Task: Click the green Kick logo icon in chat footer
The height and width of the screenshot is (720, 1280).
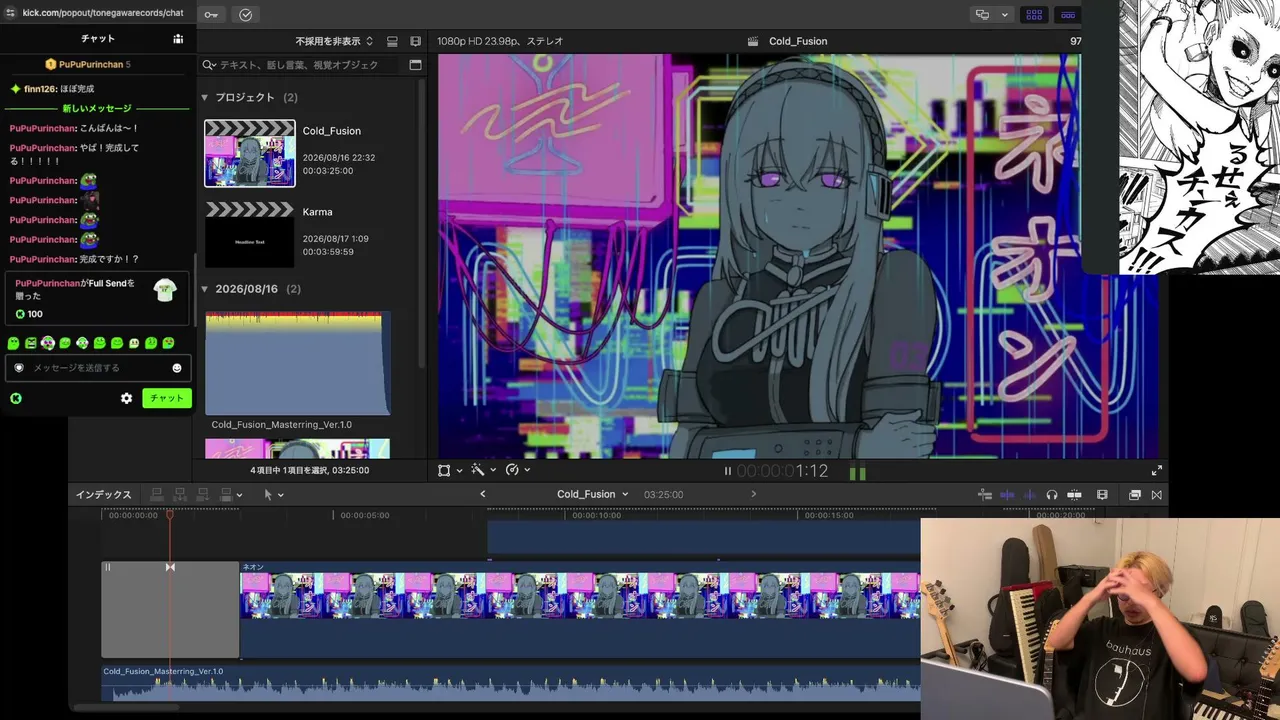Action: click(16, 398)
